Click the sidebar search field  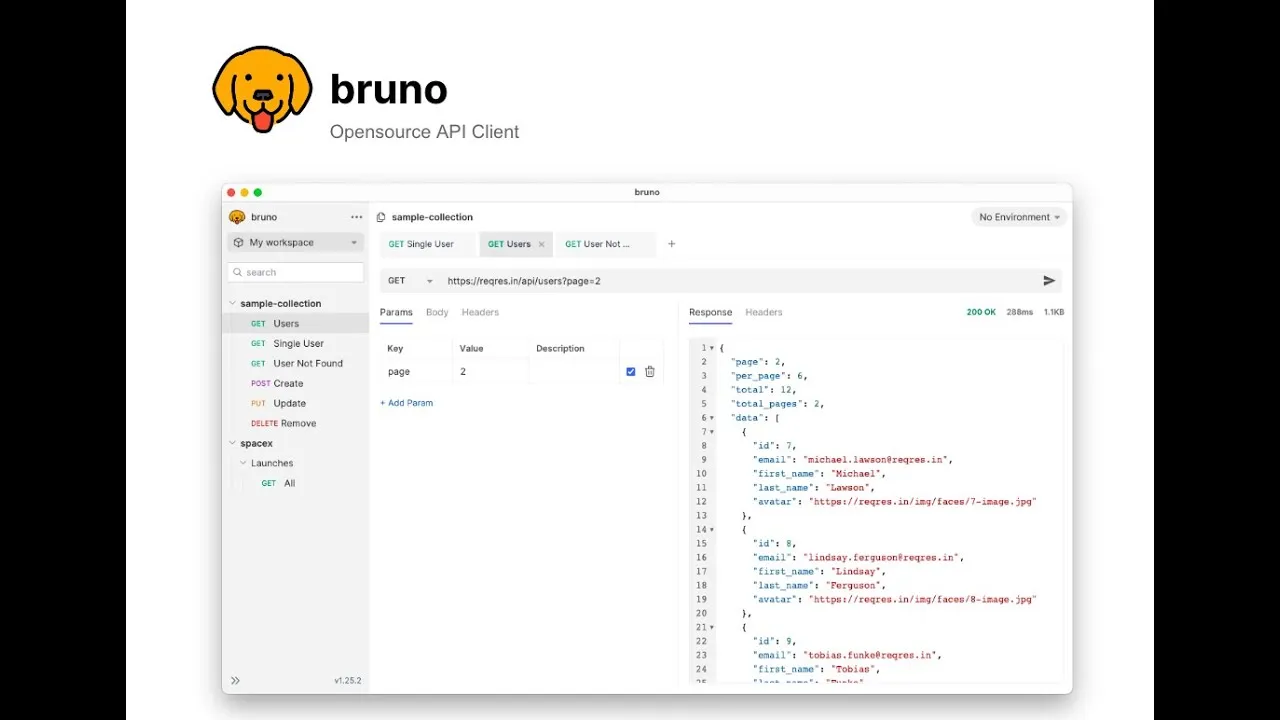(x=296, y=272)
